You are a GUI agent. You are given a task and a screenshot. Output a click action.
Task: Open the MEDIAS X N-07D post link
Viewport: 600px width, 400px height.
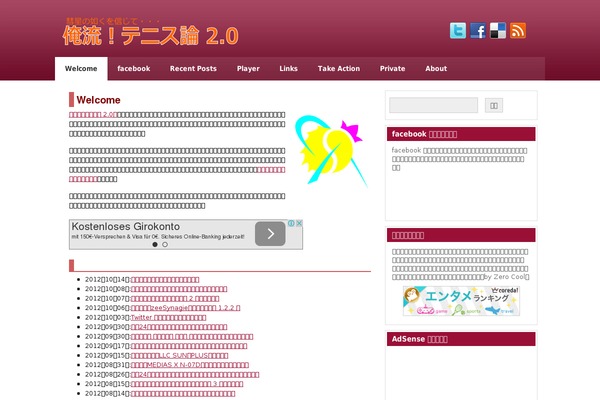tap(190, 365)
